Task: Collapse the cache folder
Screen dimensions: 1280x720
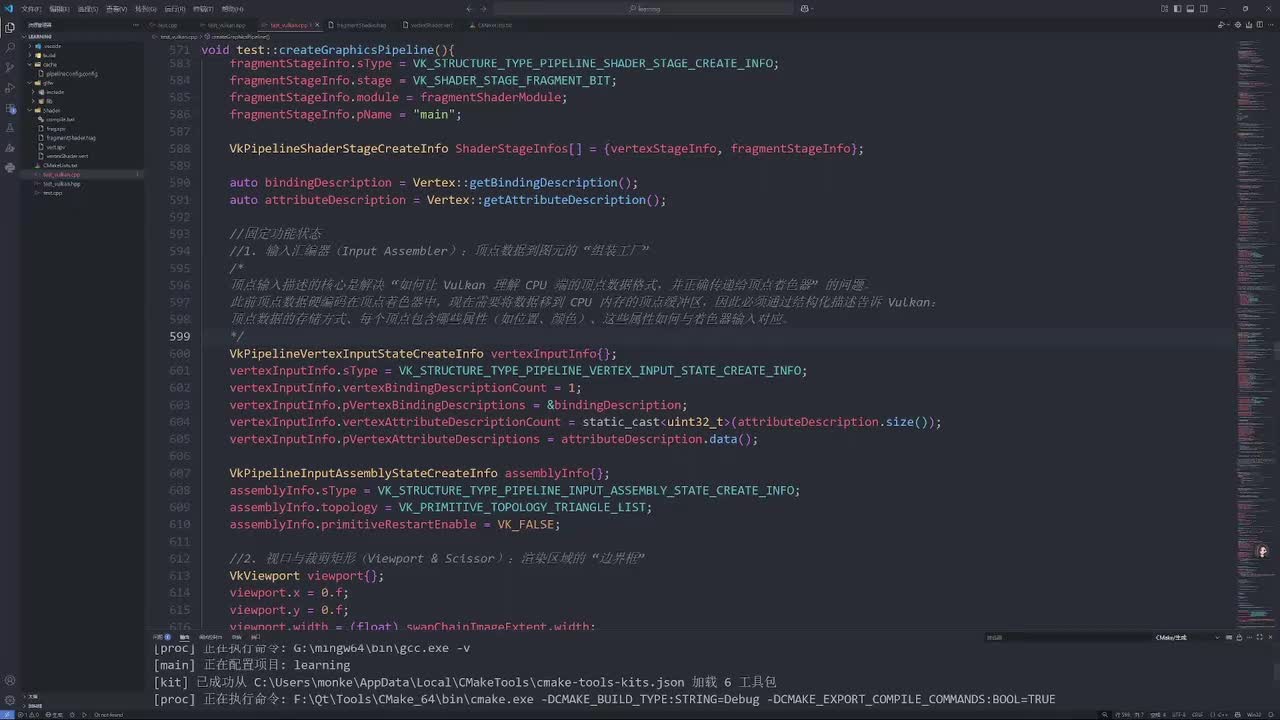Action: tap(82, 64)
